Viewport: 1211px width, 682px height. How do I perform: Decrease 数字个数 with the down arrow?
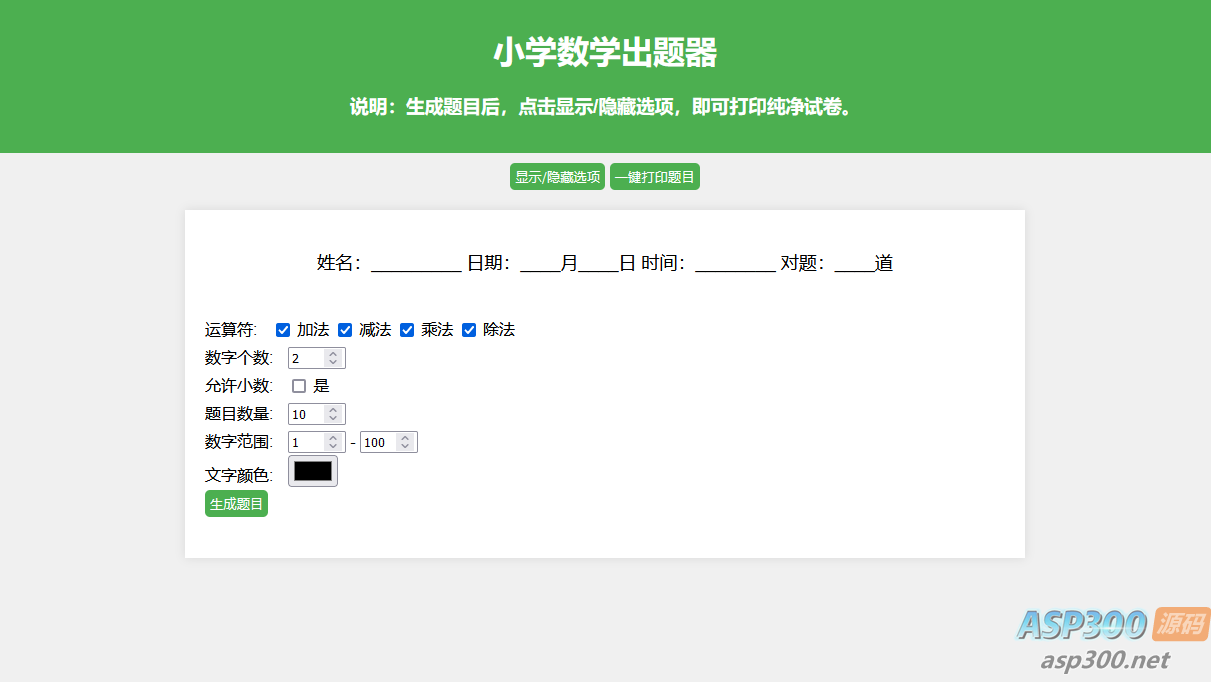[x=333, y=363]
